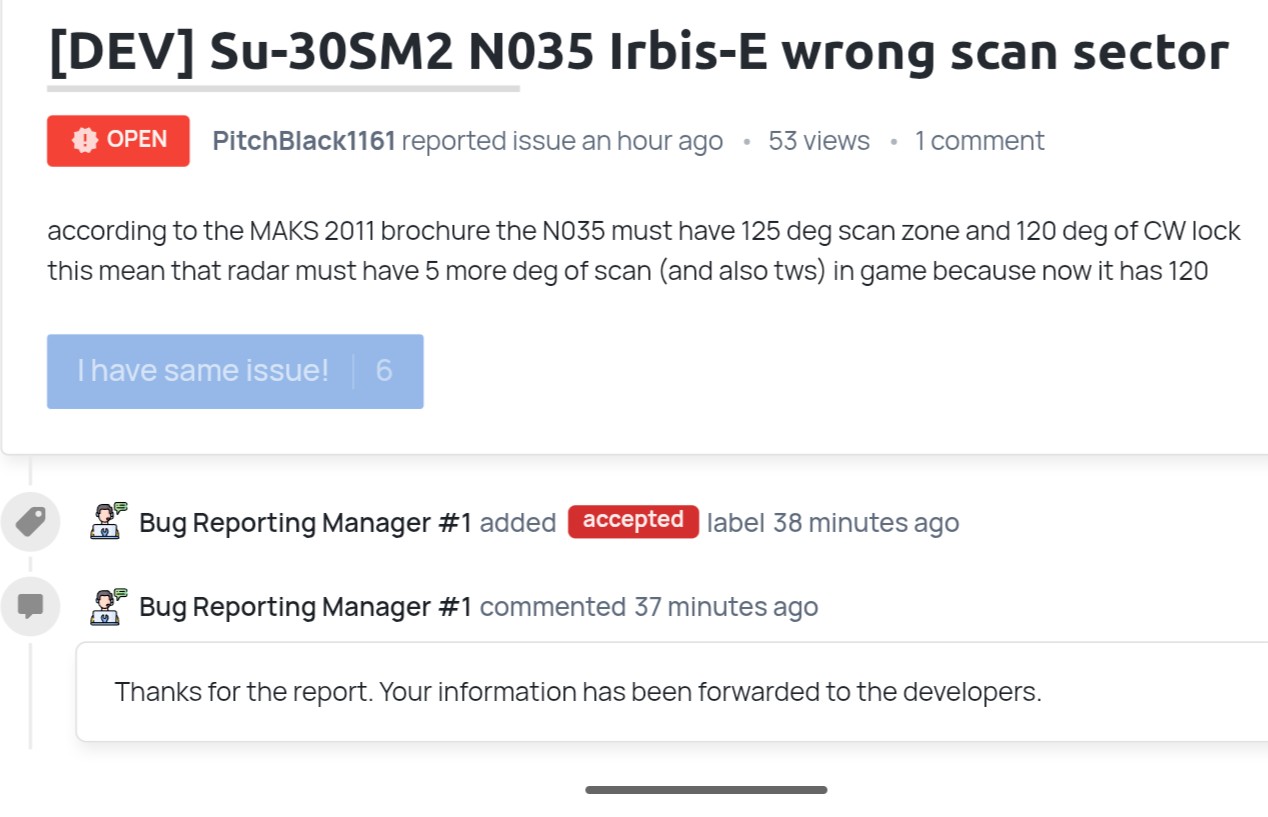Screen dimensions: 1268x817
Task: Click the count 6 on the same-issue button
Action: (x=384, y=371)
